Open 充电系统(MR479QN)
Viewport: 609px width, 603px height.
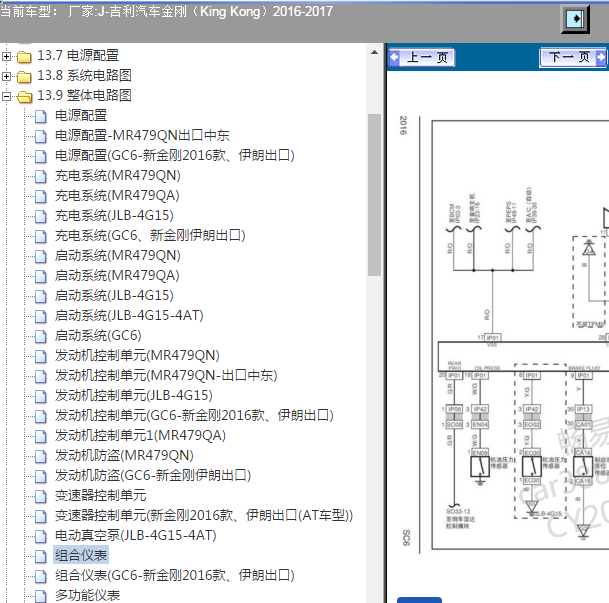(118, 176)
